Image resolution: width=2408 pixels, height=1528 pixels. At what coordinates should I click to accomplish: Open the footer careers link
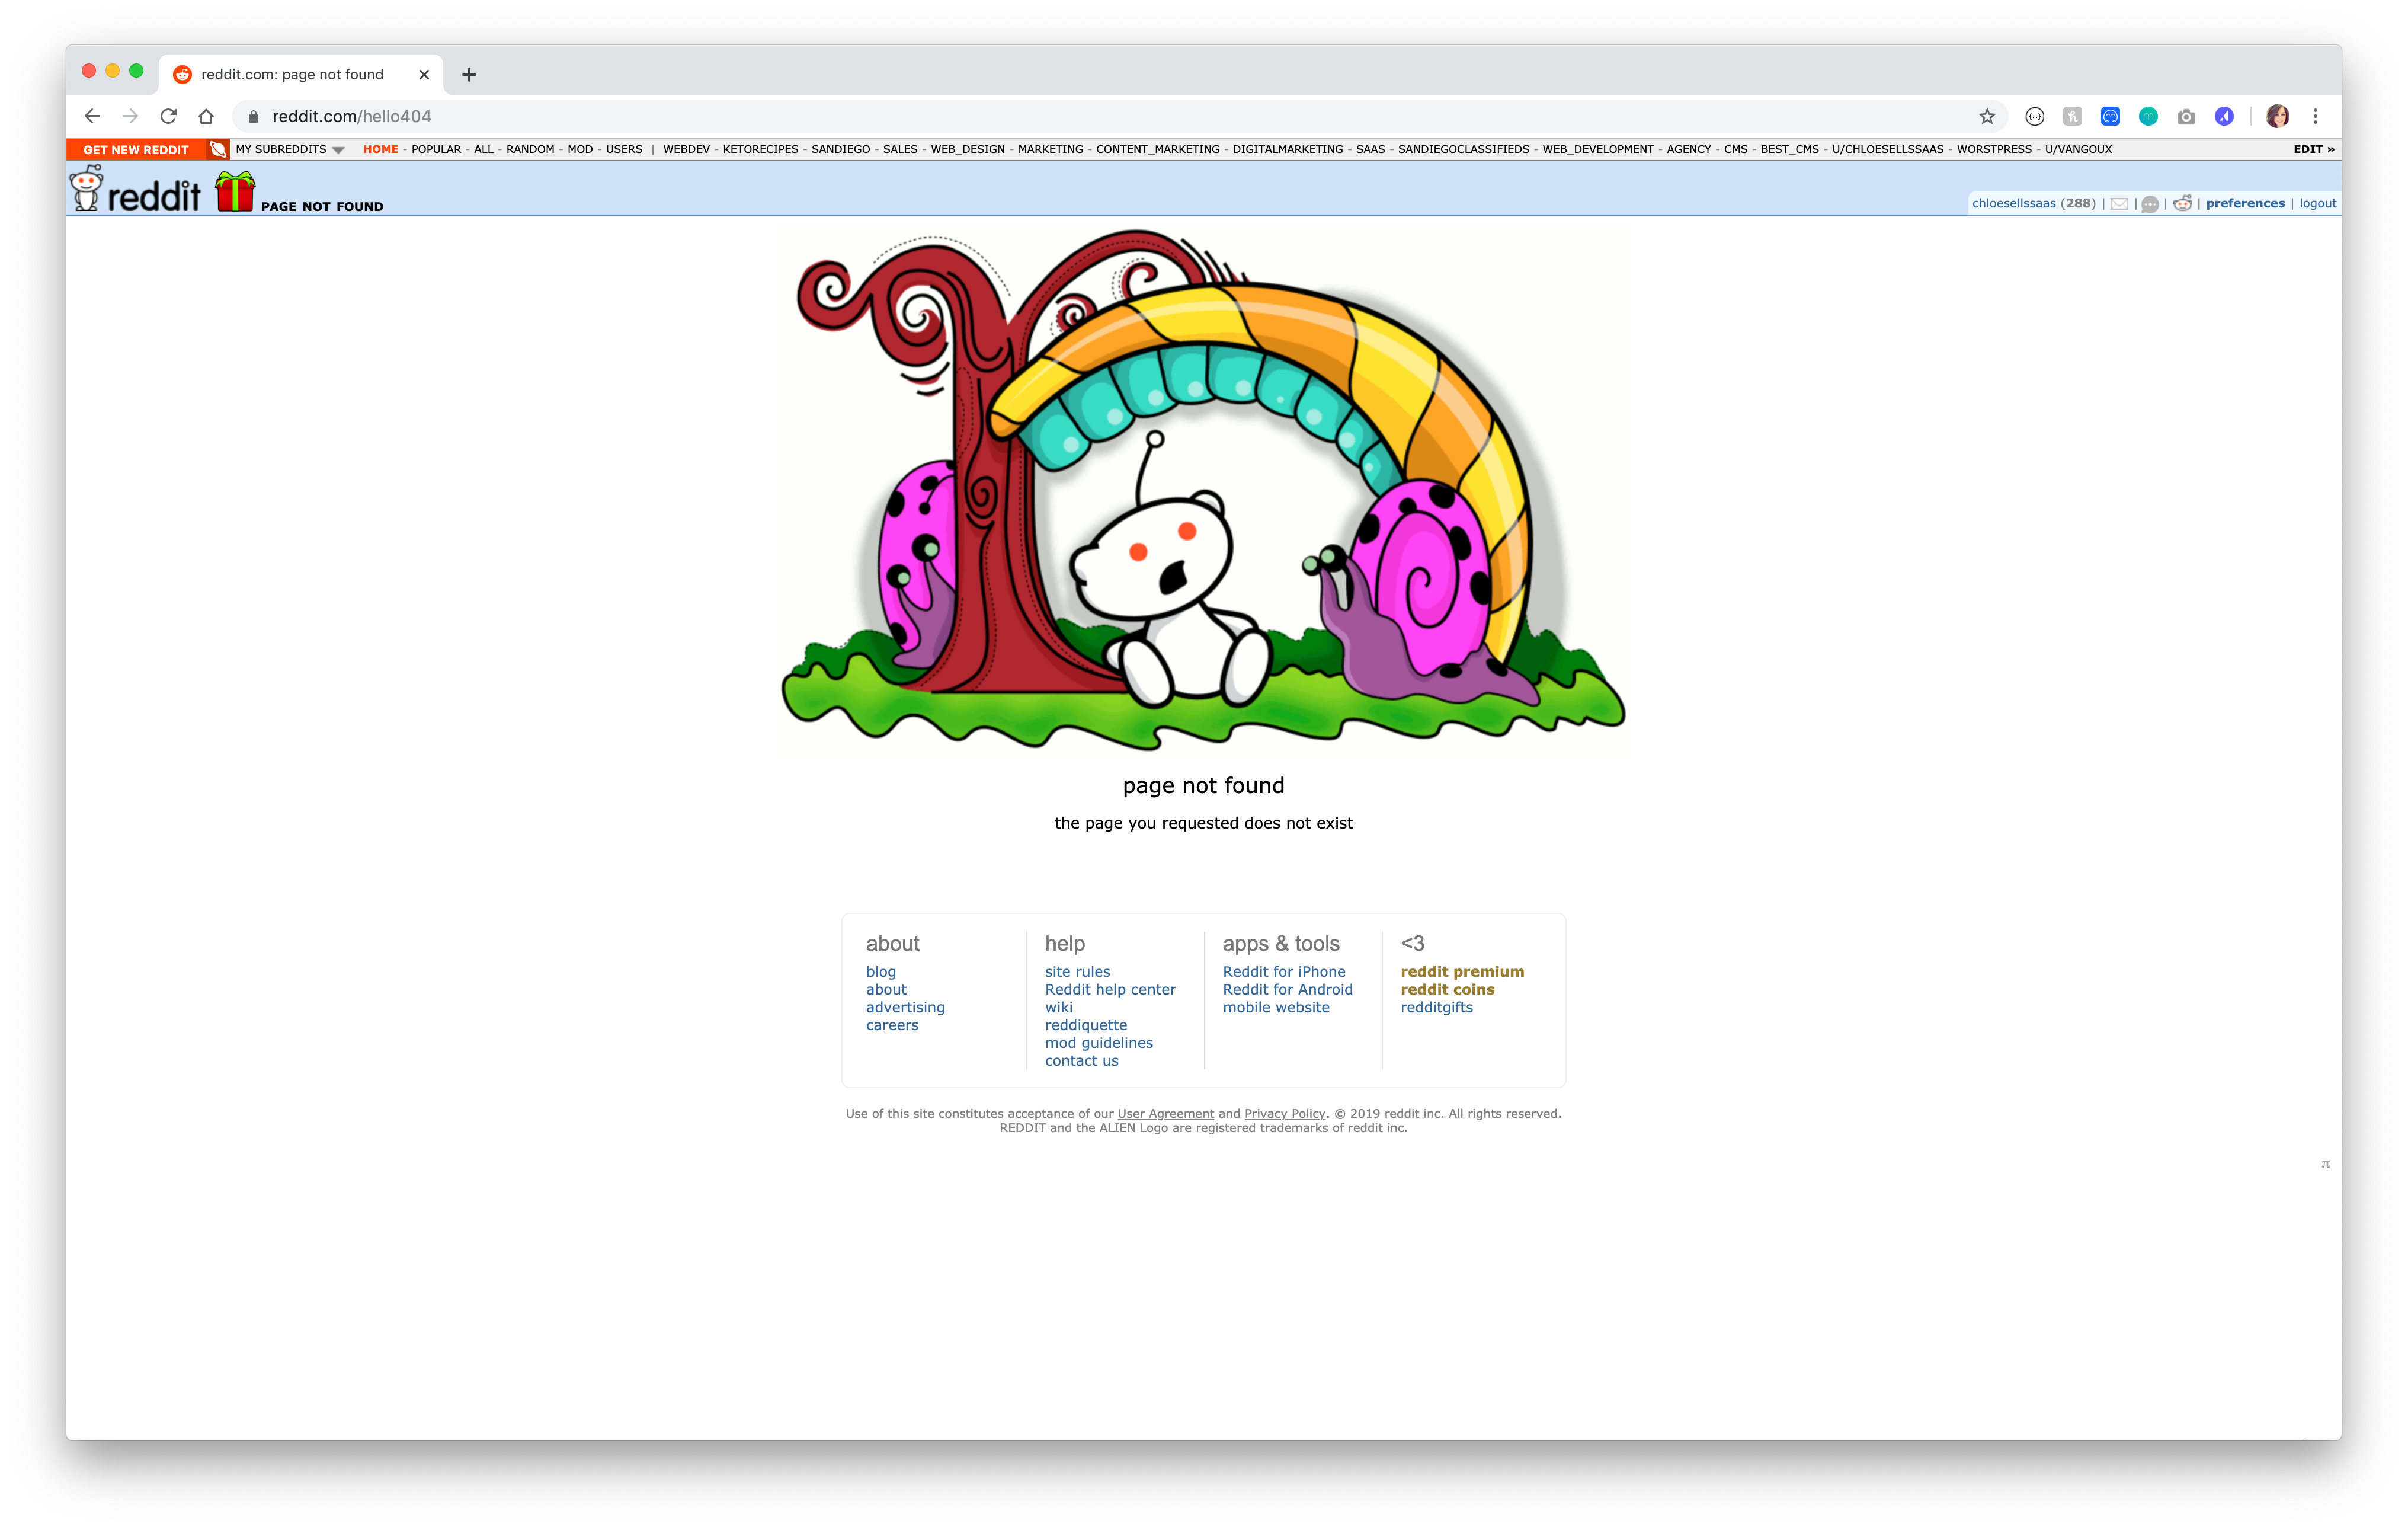891,1025
